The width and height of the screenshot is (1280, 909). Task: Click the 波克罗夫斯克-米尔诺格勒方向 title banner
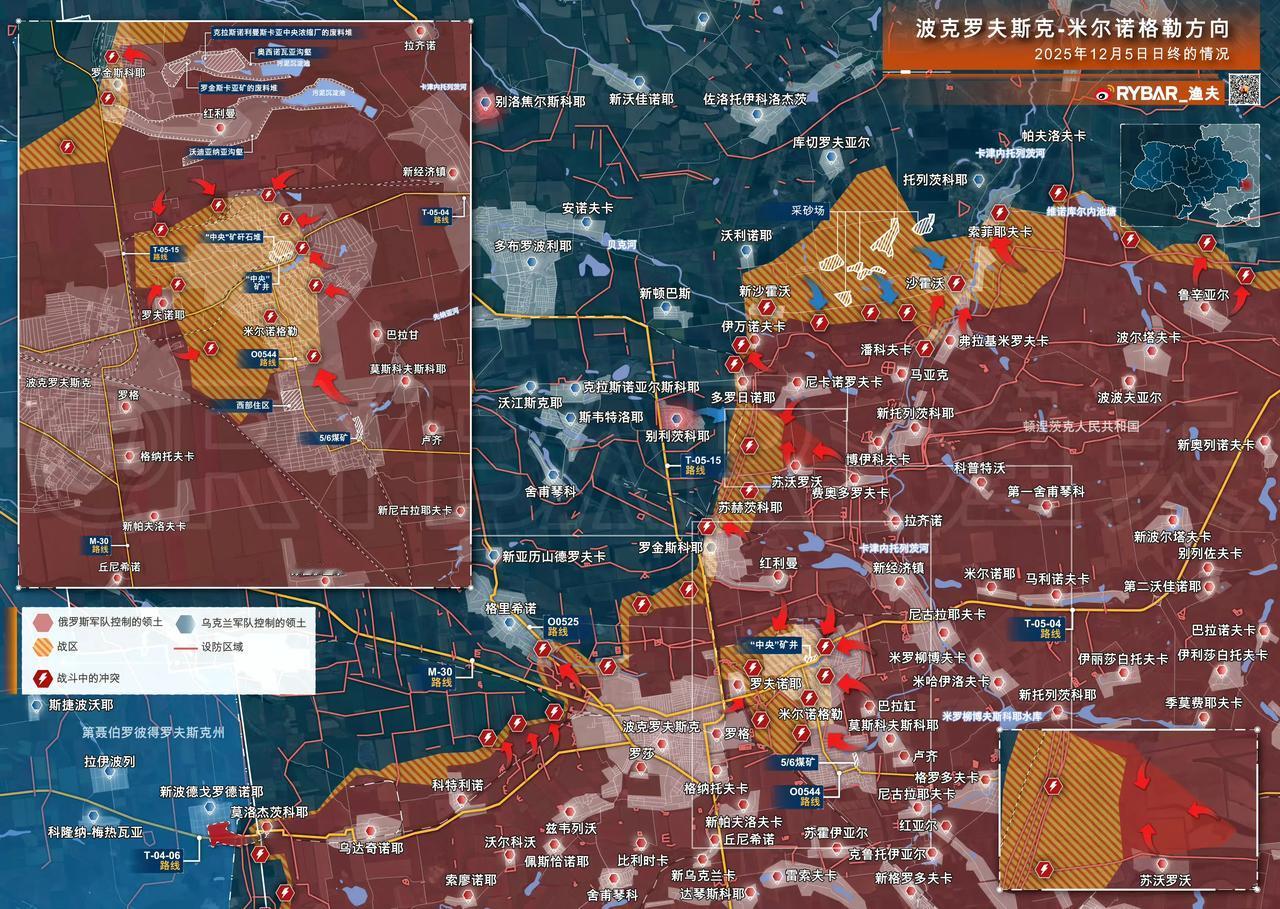coord(1072,29)
